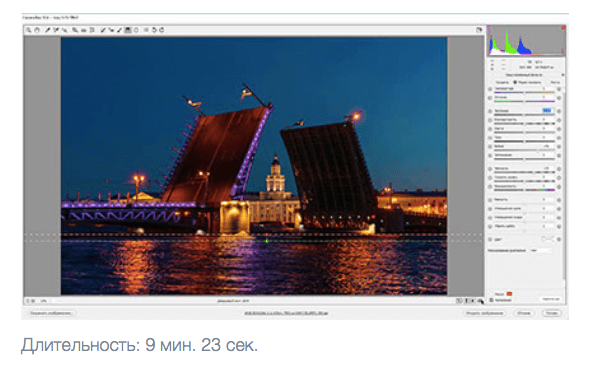598x391 pixels.
Task: Select the Crop tool
Action: pyautogui.click(x=76, y=30)
